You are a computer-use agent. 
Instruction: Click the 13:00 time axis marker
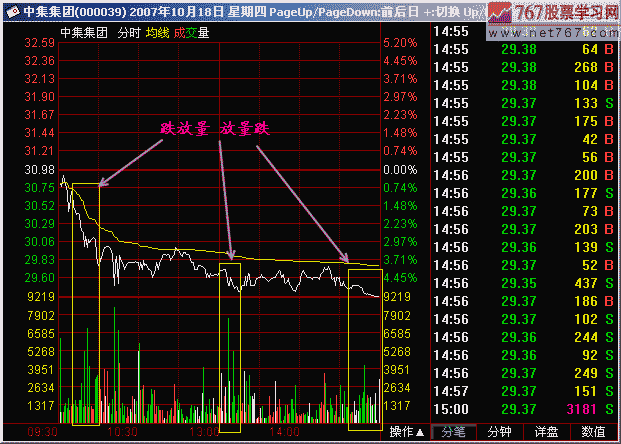[206, 432]
